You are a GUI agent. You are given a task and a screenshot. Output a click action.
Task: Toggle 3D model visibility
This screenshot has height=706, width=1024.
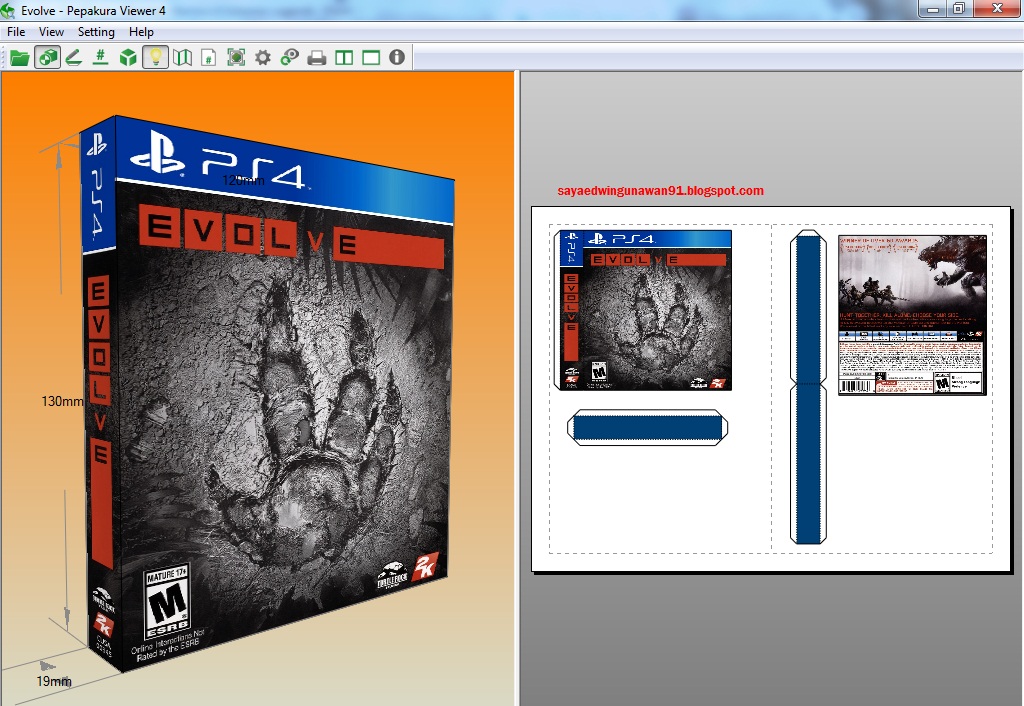126,57
